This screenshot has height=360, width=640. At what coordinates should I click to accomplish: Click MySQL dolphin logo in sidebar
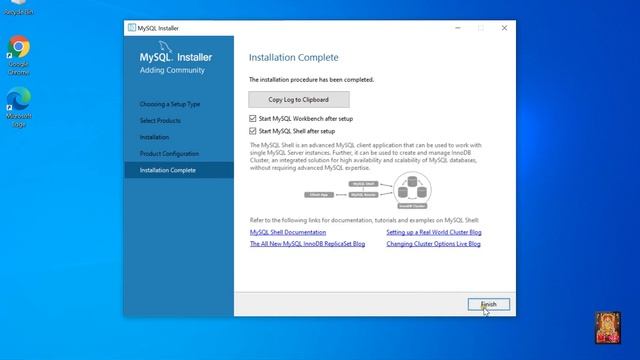[x=165, y=46]
